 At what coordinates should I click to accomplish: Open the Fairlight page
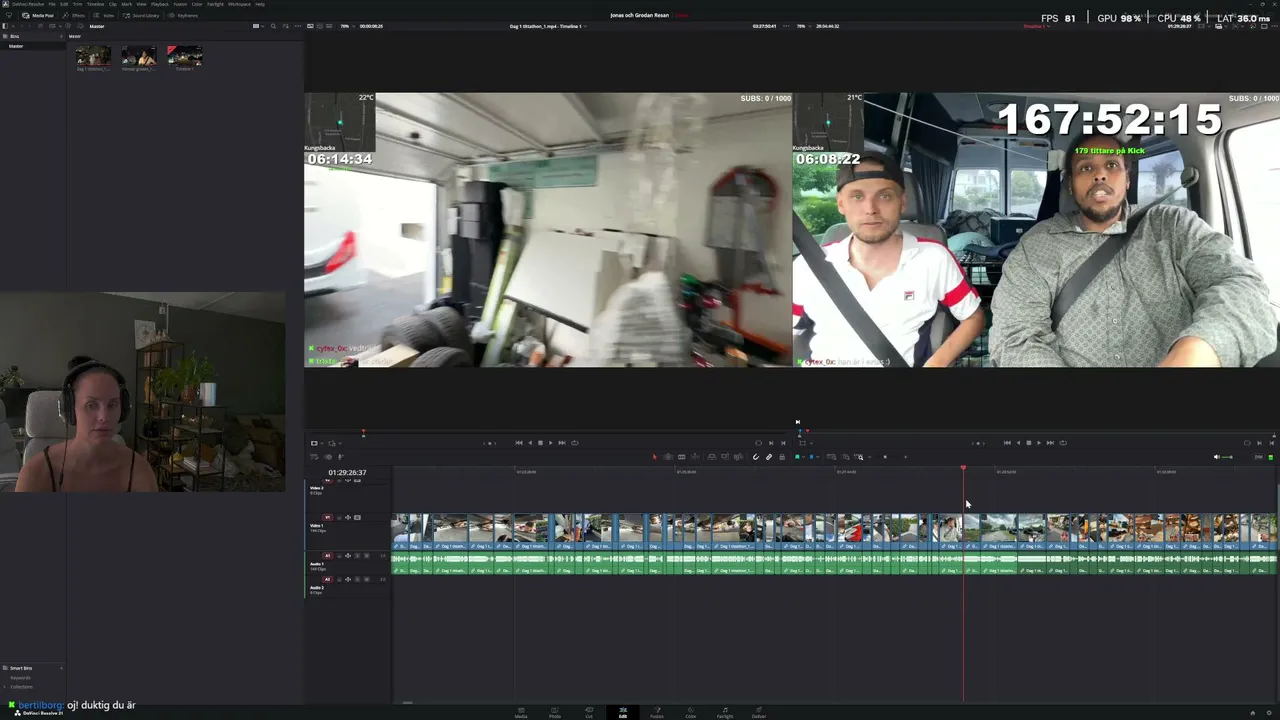(x=725, y=712)
